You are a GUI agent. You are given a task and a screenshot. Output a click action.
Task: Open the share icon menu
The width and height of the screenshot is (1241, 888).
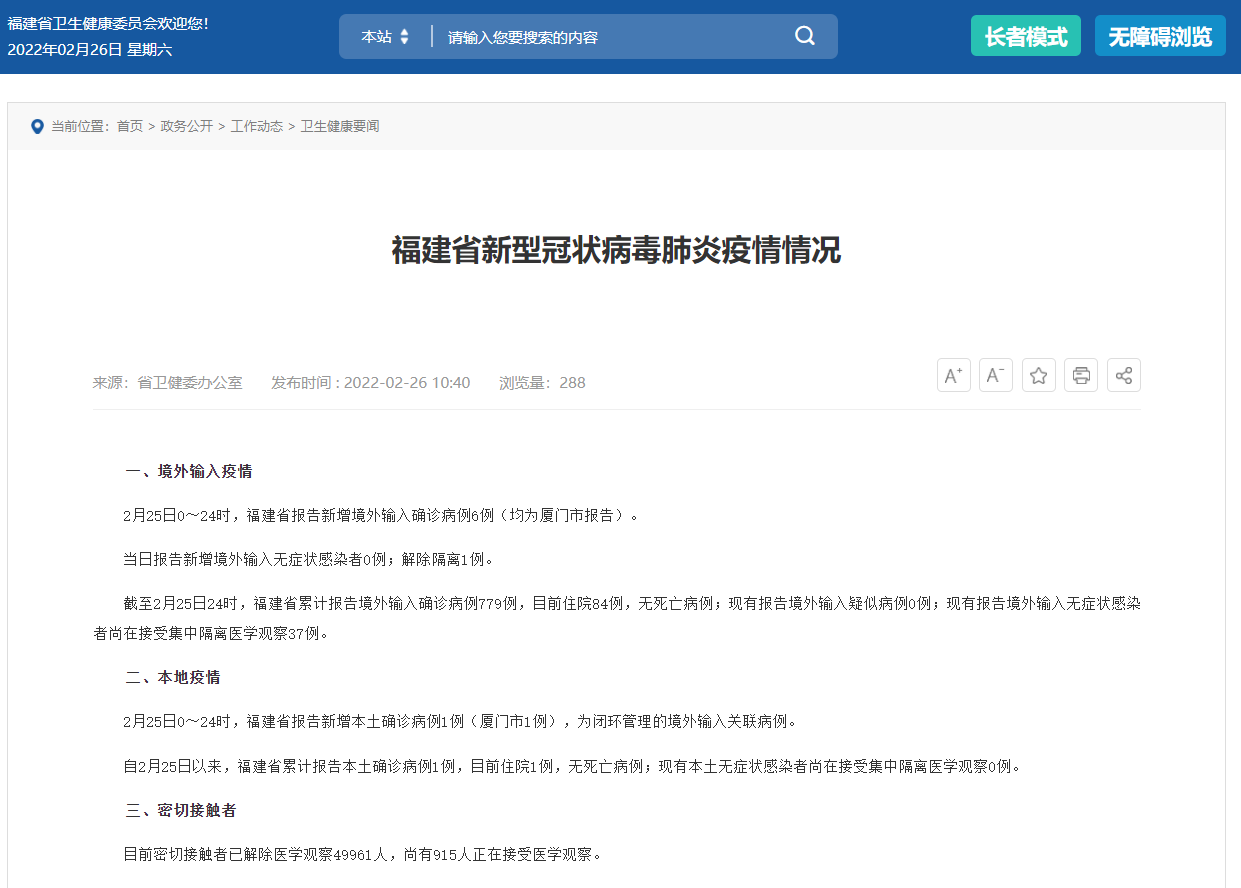click(x=1124, y=375)
